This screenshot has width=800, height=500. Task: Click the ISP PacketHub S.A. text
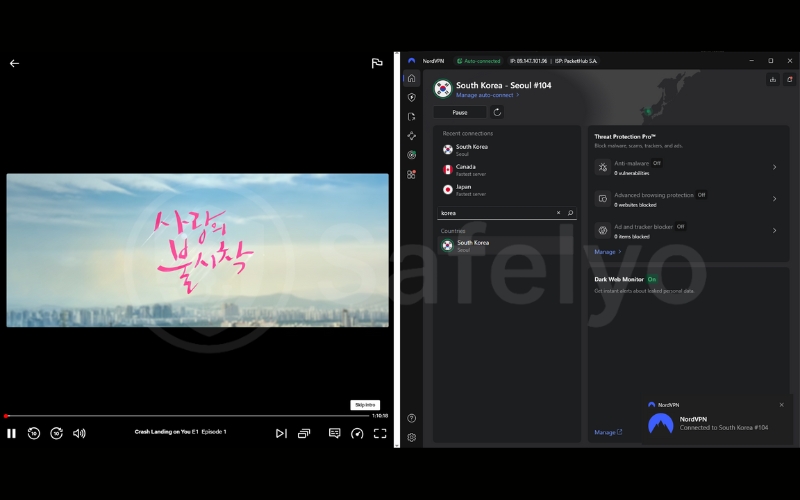point(576,61)
